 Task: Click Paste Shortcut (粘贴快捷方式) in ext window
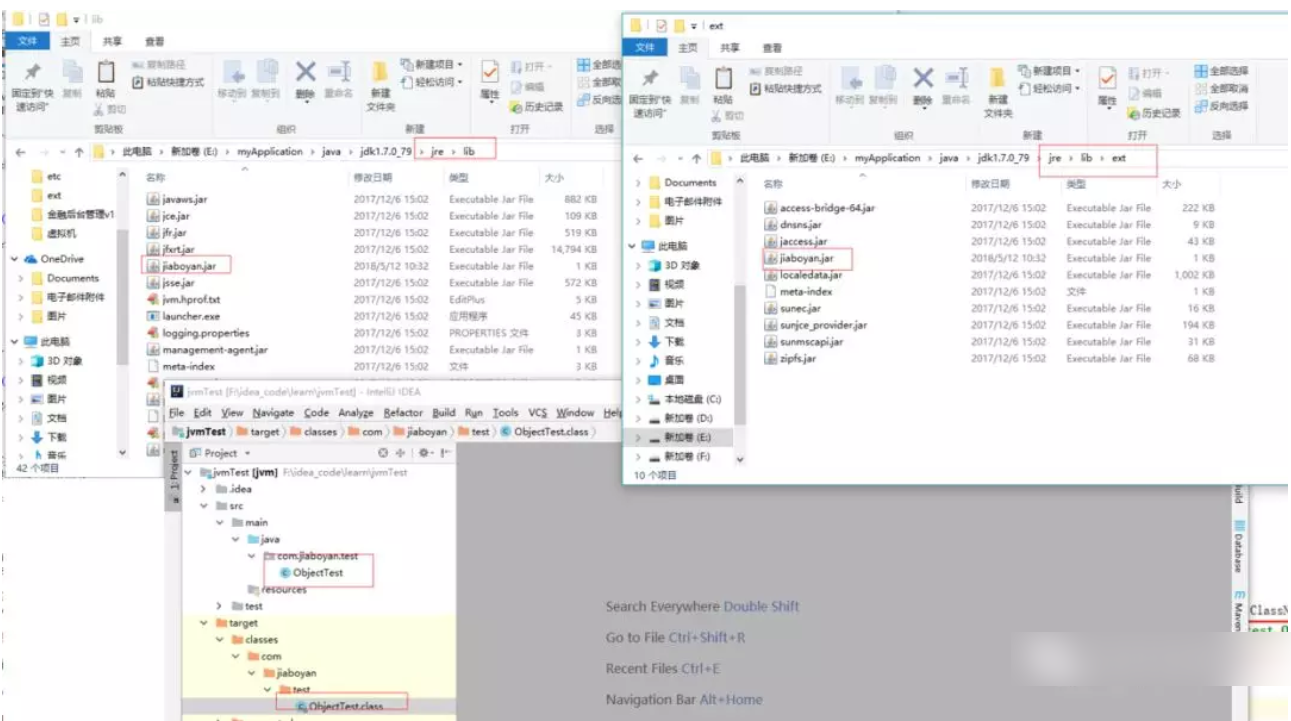tap(786, 89)
